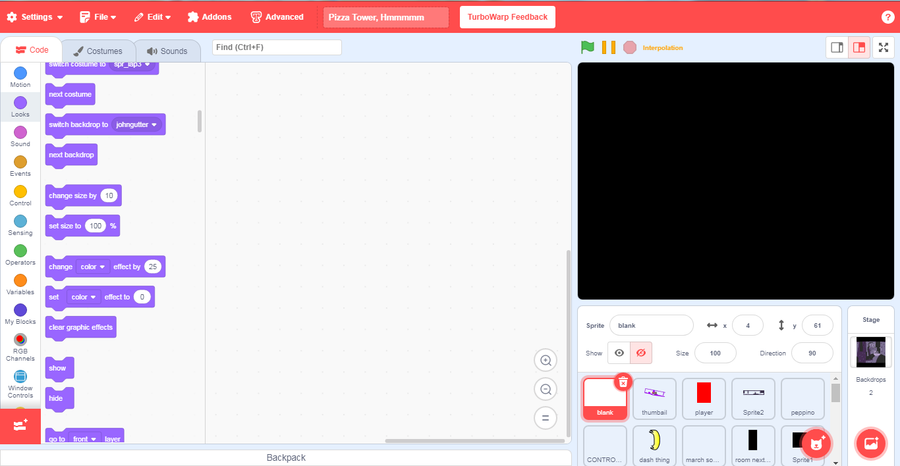Switch to the Code tab
The height and width of the screenshot is (466, 900).
32,51
